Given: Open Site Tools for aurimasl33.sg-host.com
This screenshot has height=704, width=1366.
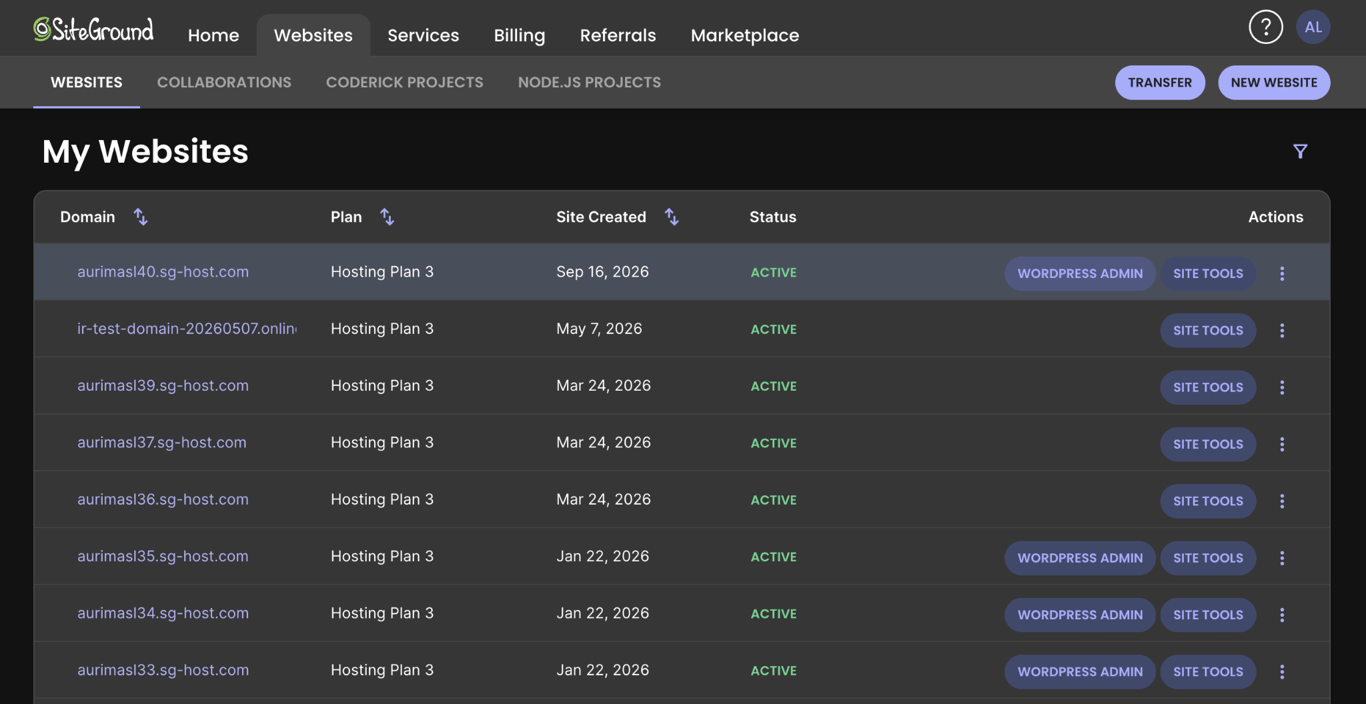Looking at the screenshot, I should [1208, 672].
